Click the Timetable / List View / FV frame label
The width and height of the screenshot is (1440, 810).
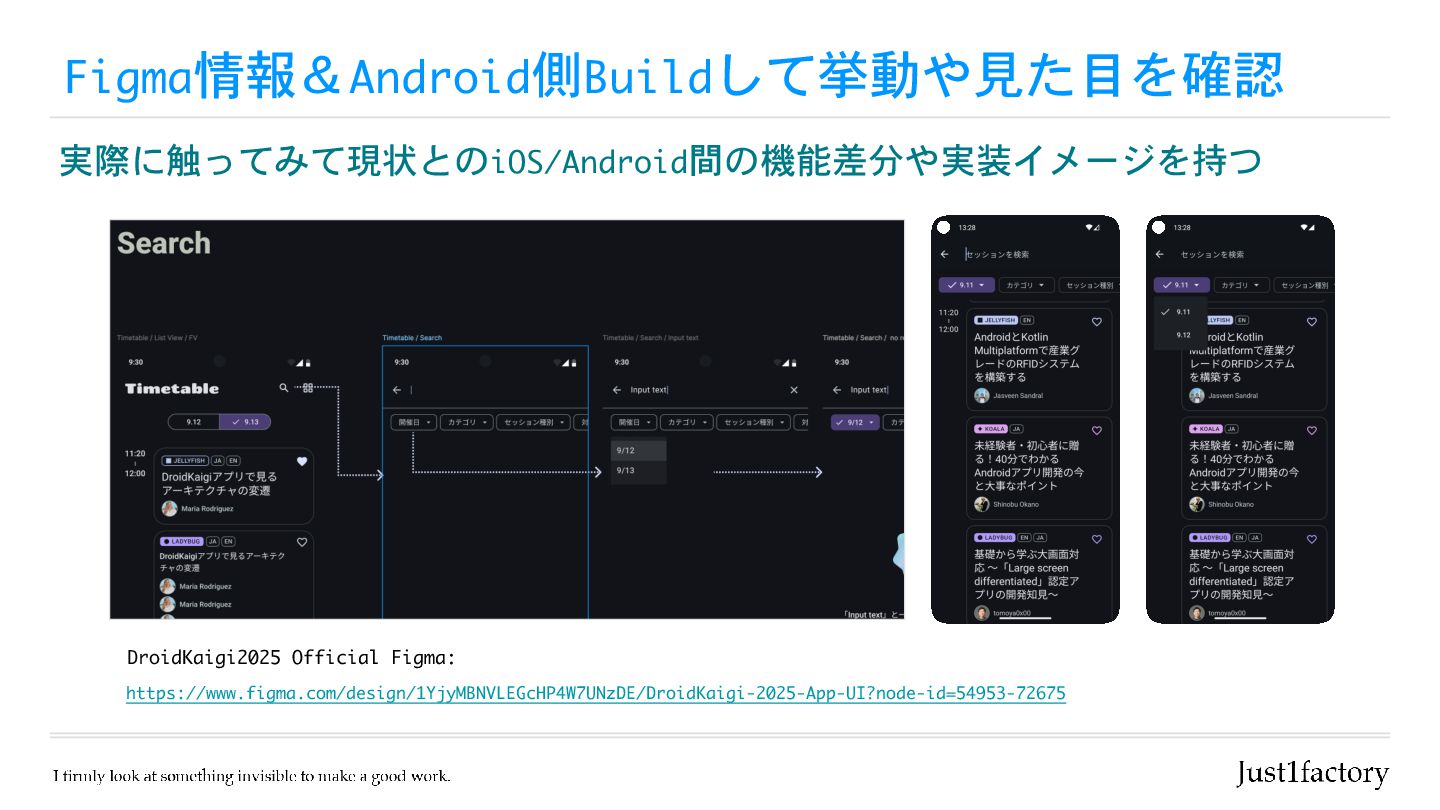(x=157, y=338)
